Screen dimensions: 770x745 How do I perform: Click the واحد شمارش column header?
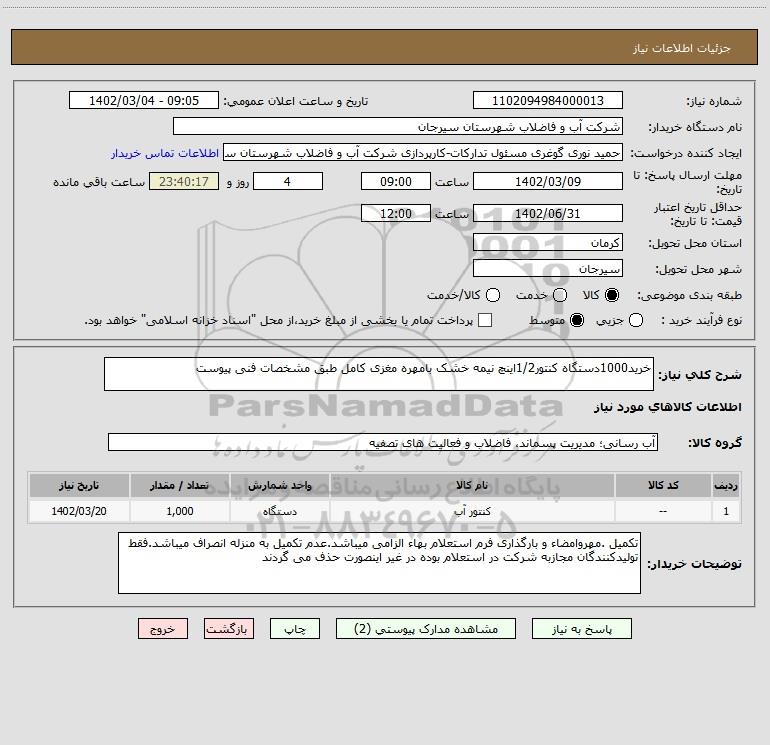pyautogui.click(x=279, y=485)
